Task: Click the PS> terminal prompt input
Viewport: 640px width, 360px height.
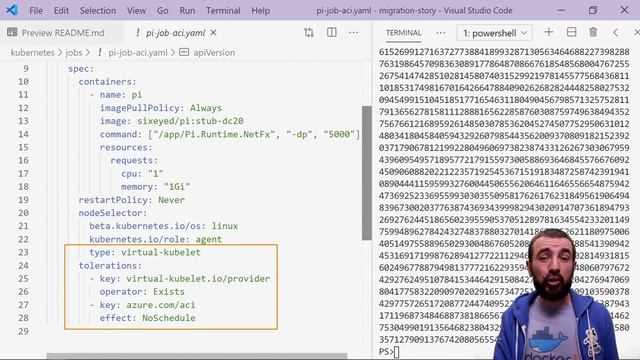Action: tap(397, 351)
